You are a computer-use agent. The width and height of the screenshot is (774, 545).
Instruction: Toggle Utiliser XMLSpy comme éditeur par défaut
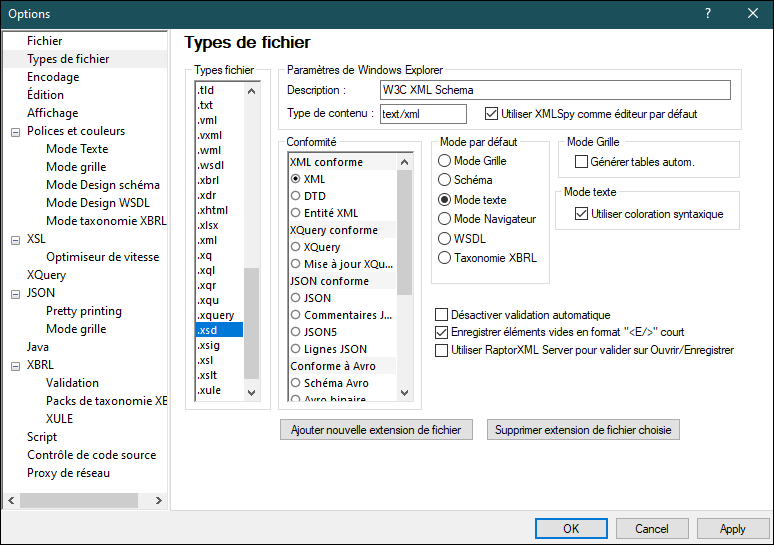pyautogui.click(x=491, y=114)
